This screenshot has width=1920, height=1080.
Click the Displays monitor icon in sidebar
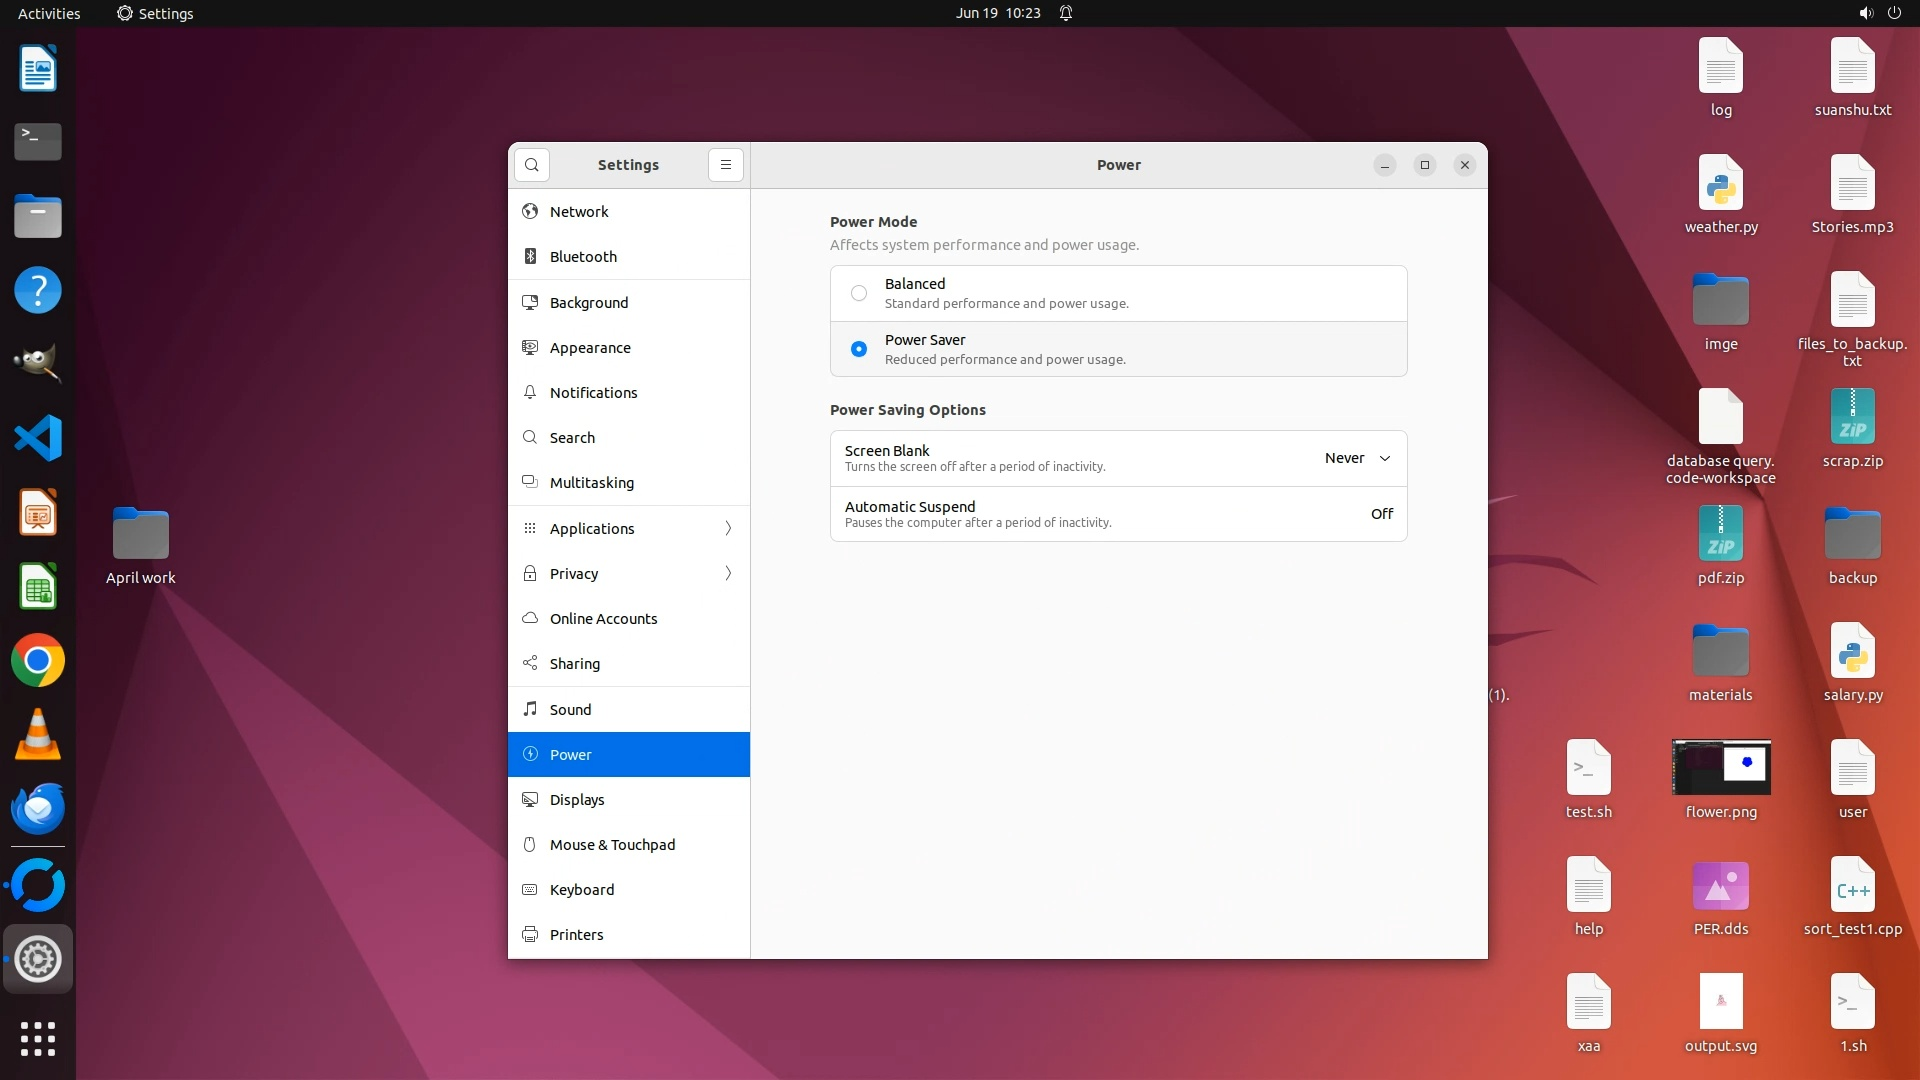[x=530, y=800]
